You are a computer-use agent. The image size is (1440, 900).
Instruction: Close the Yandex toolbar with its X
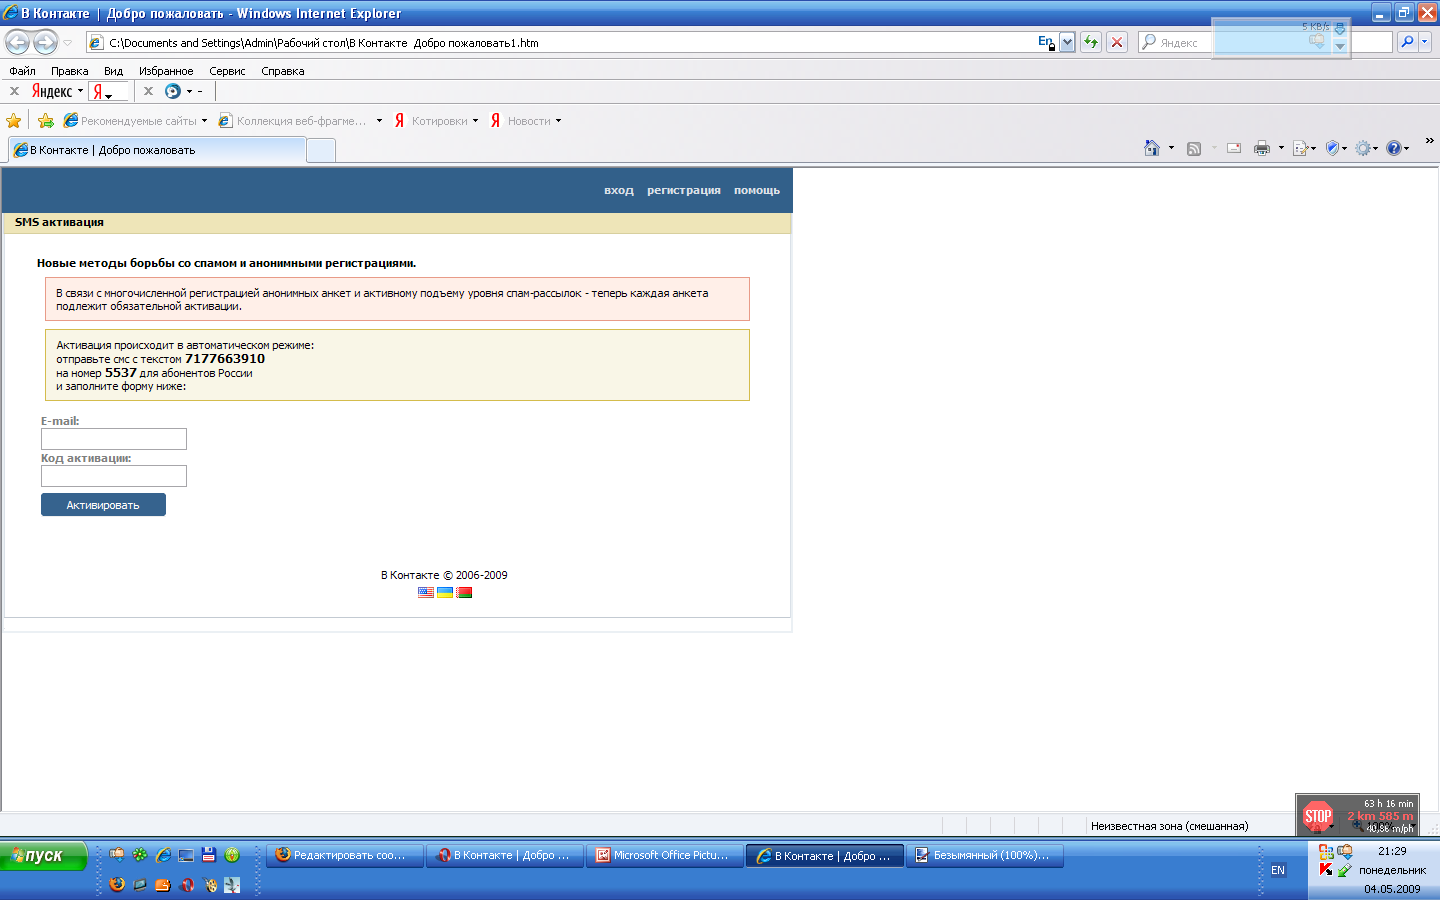(x=14, y=91)
